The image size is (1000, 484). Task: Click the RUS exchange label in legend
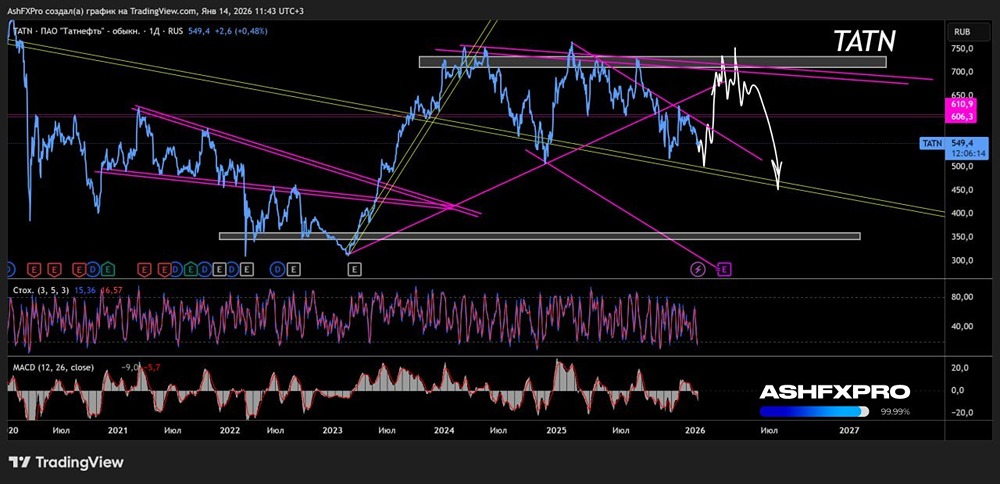[176, 31]
